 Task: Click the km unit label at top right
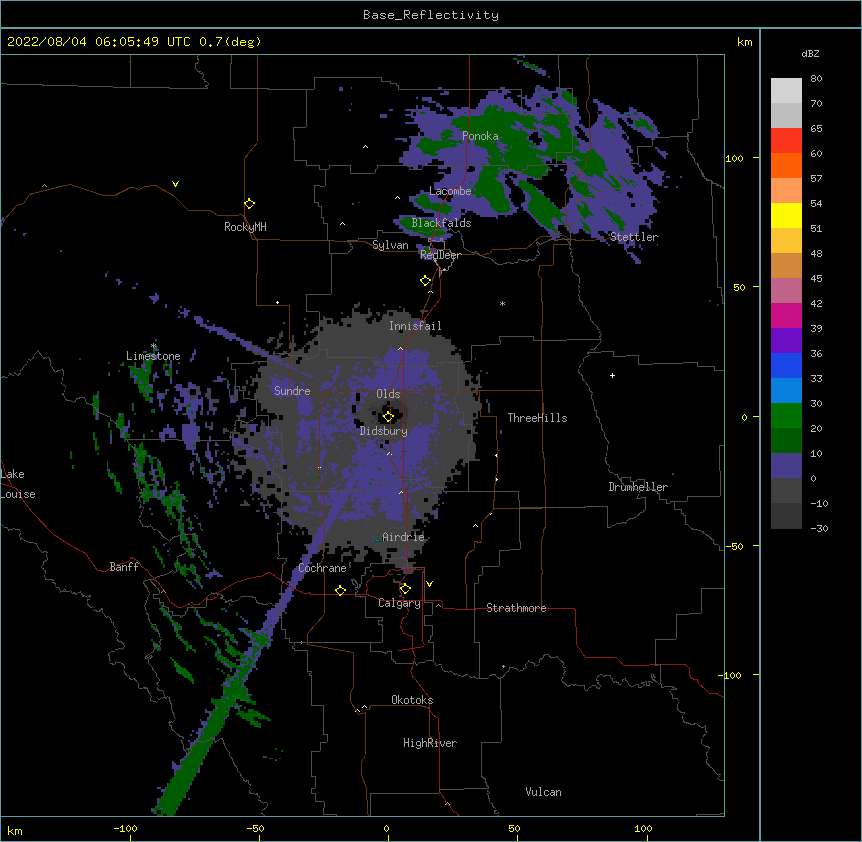click(x=745, y=42)
